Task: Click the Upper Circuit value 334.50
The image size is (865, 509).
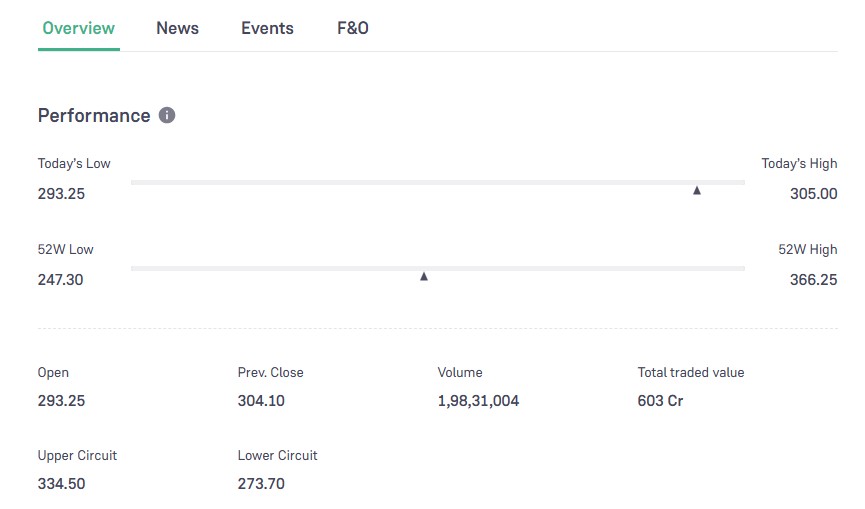Action: point(61,484)
